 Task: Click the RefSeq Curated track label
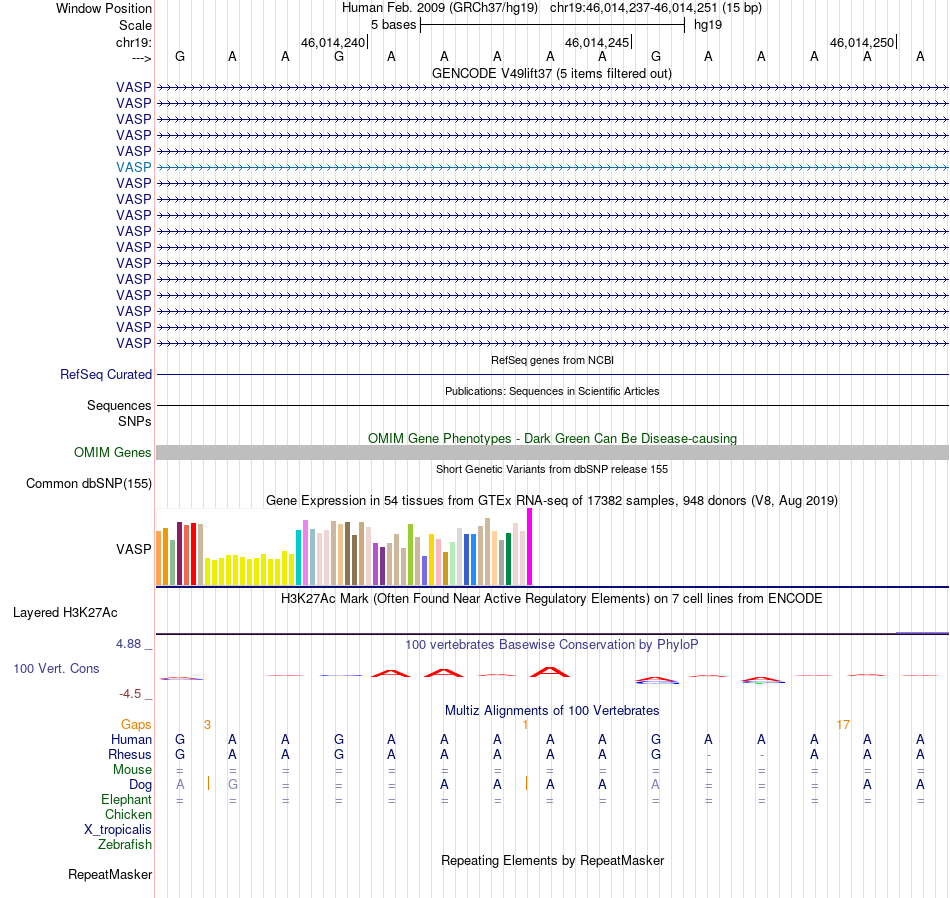[x=105, y=374]
